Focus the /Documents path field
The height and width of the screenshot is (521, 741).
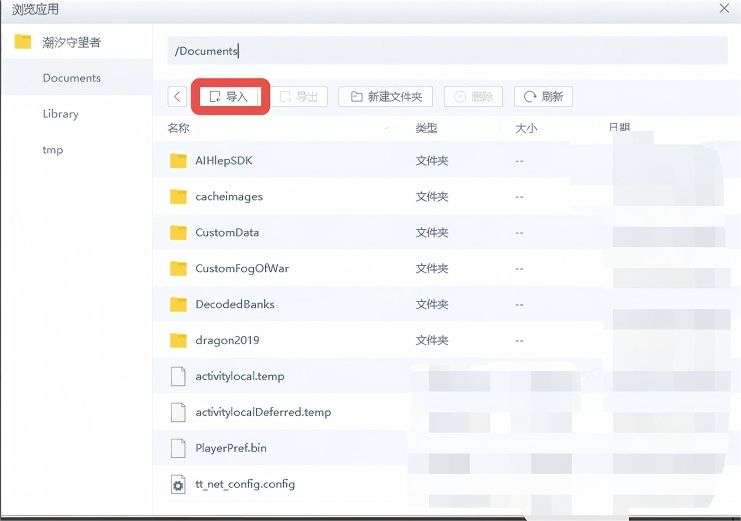(447, 51)
